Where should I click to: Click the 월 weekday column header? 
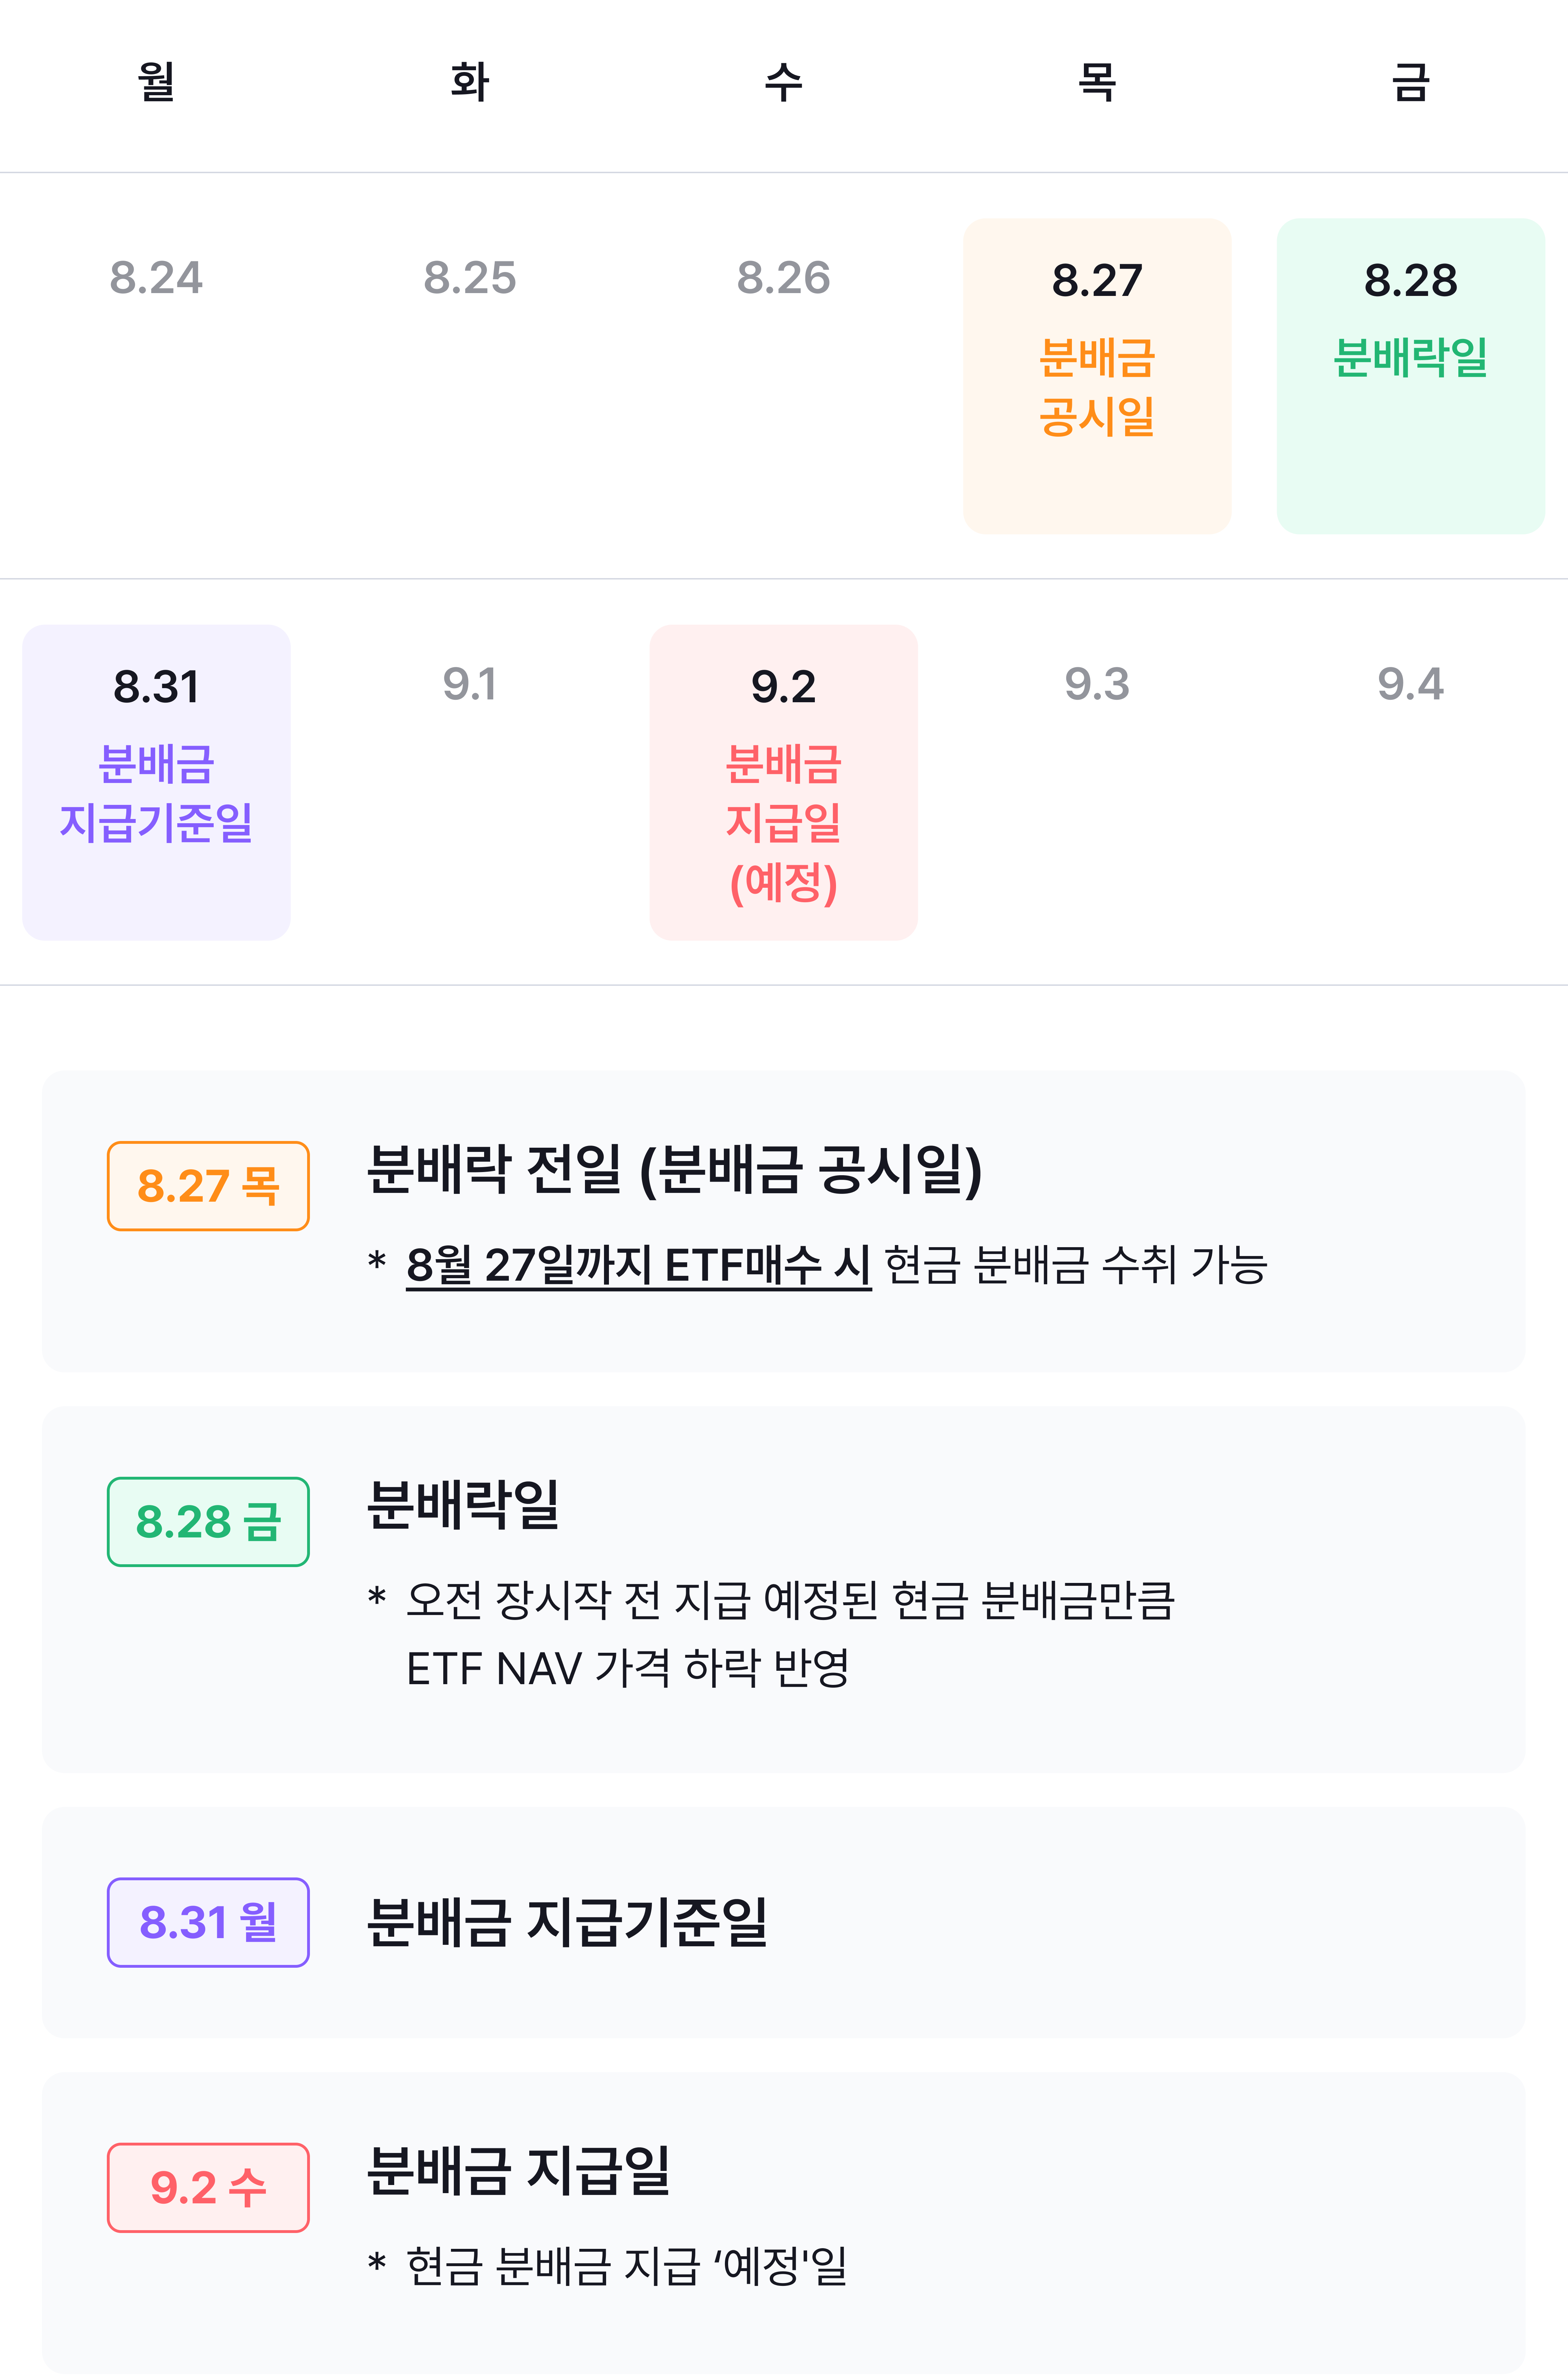pyautogui.click(x=156, y=81)
